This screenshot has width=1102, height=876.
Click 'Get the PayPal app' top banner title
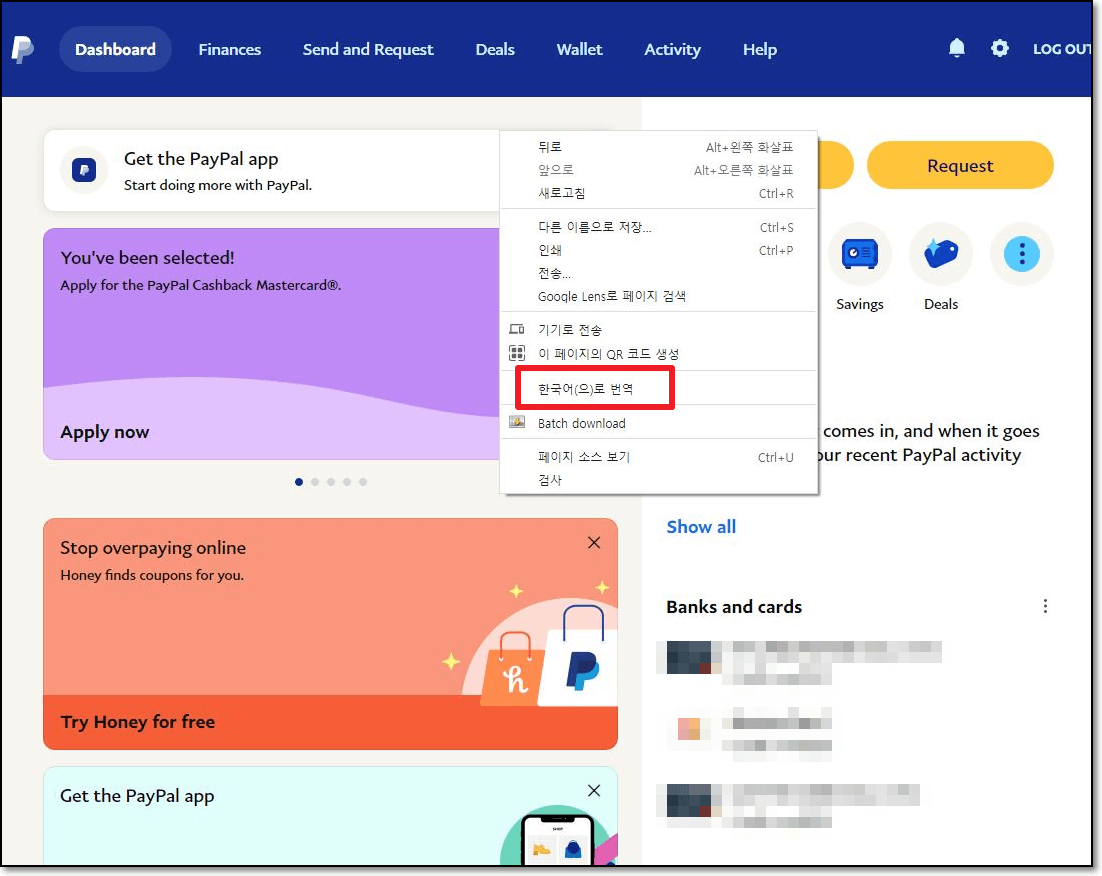click(201, 160)
